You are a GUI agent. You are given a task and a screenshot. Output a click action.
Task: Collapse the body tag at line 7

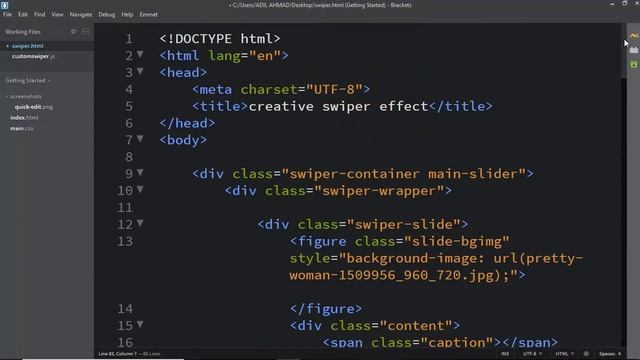[x=140, y=139]
